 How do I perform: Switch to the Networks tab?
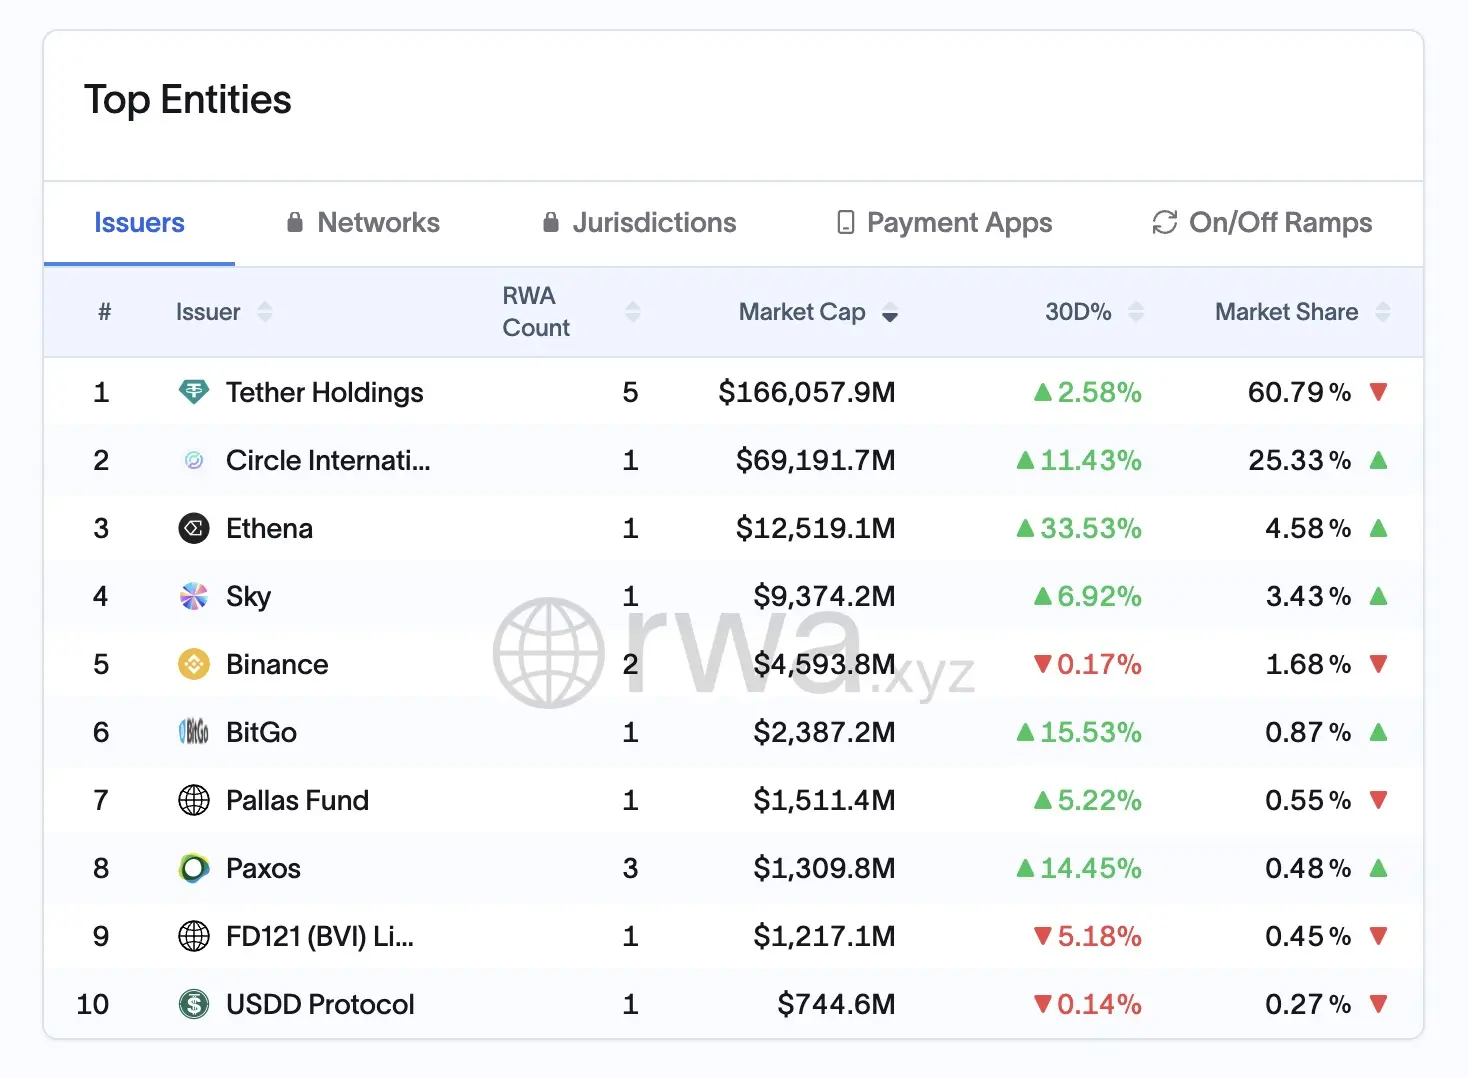(x=363, y=222)
